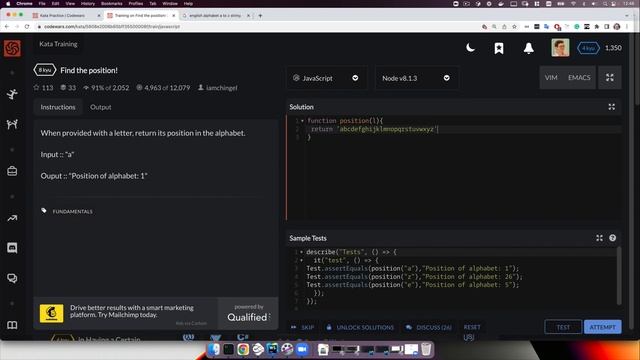This screenshot has height=360, width=640.
Task: Open Sample Tests help icon
Action: pyautogui.click(x=612, y=238)
